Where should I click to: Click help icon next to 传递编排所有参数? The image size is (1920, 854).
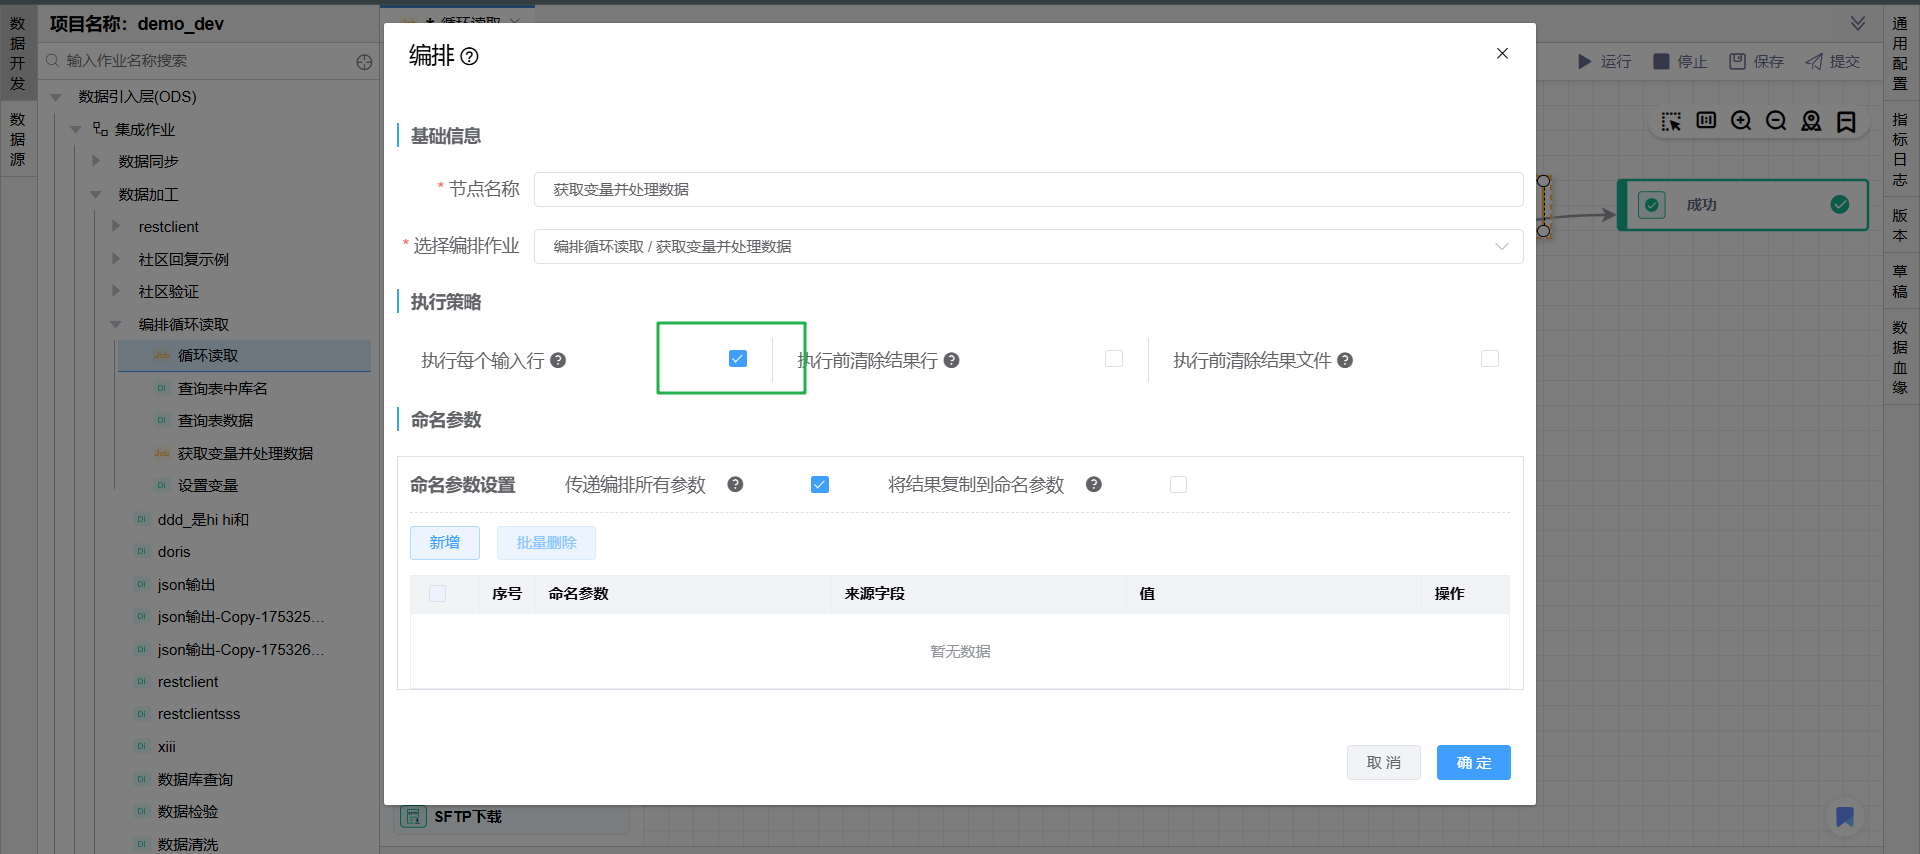(x=735, y=485)
